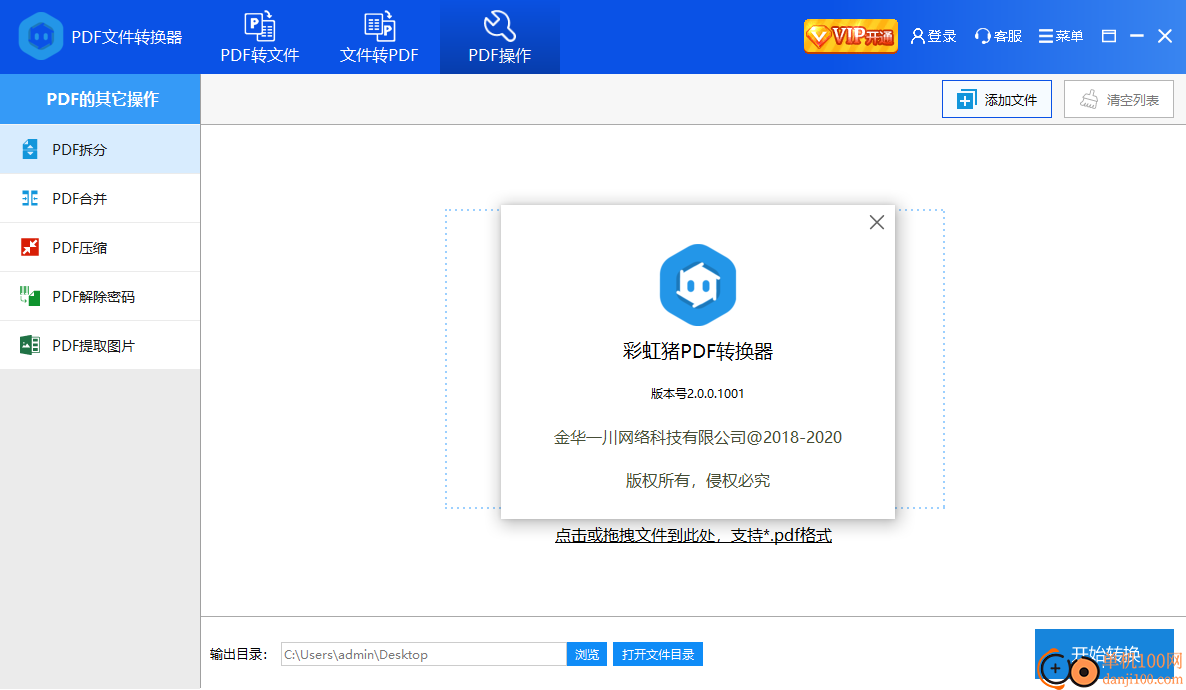The width and height of the screenshot is (1186, 690).
Task: Click the broom icon on 清空列表
Action: pos(1088,100)
